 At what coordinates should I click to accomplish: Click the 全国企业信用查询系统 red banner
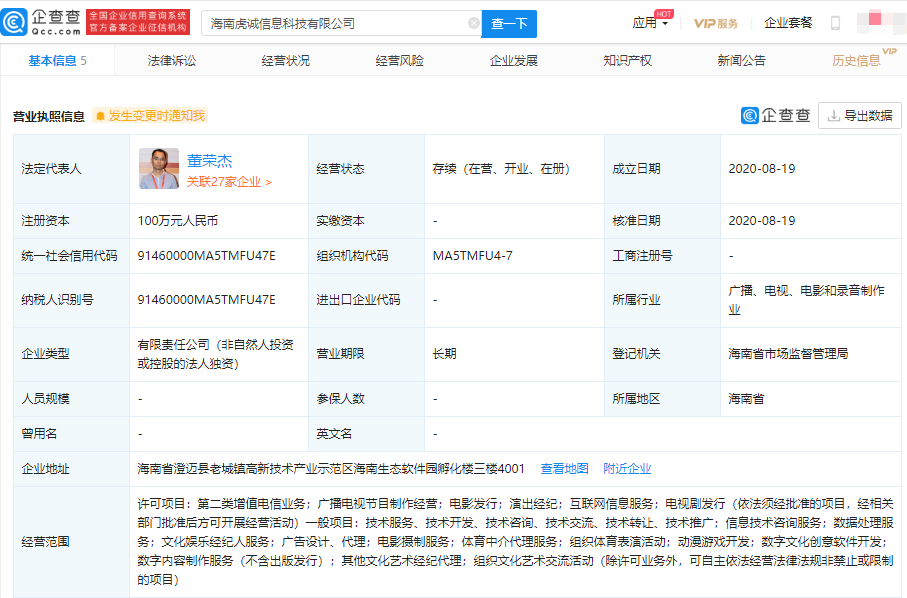138,22
